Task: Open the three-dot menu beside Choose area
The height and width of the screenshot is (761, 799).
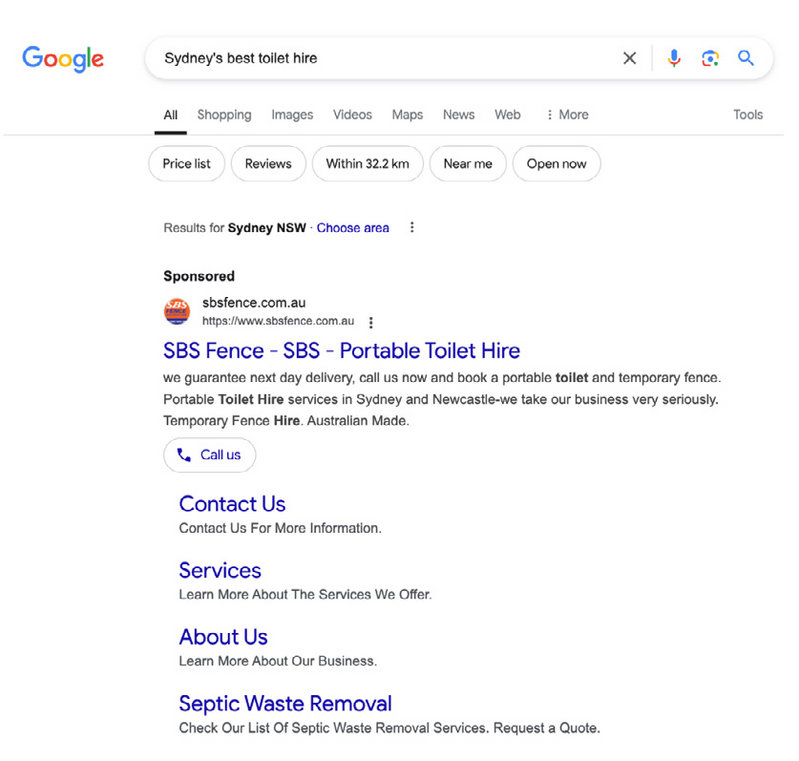Action: click(412, 227)
